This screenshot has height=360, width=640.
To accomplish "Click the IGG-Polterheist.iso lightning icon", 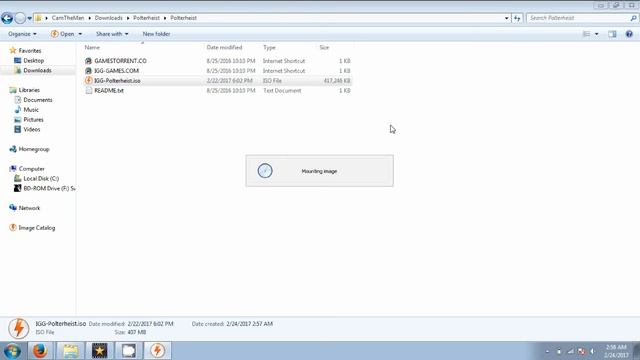I will [89, 80].
